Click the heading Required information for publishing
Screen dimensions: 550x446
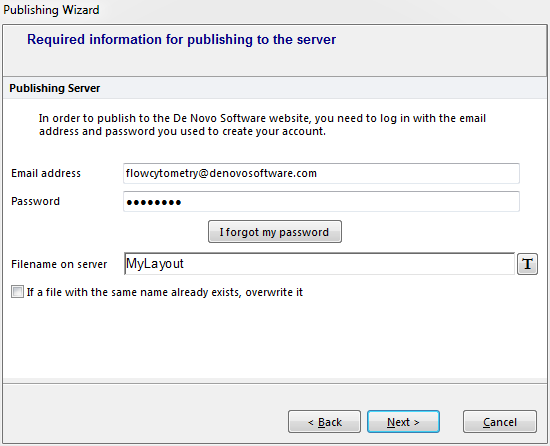(181, 40)
